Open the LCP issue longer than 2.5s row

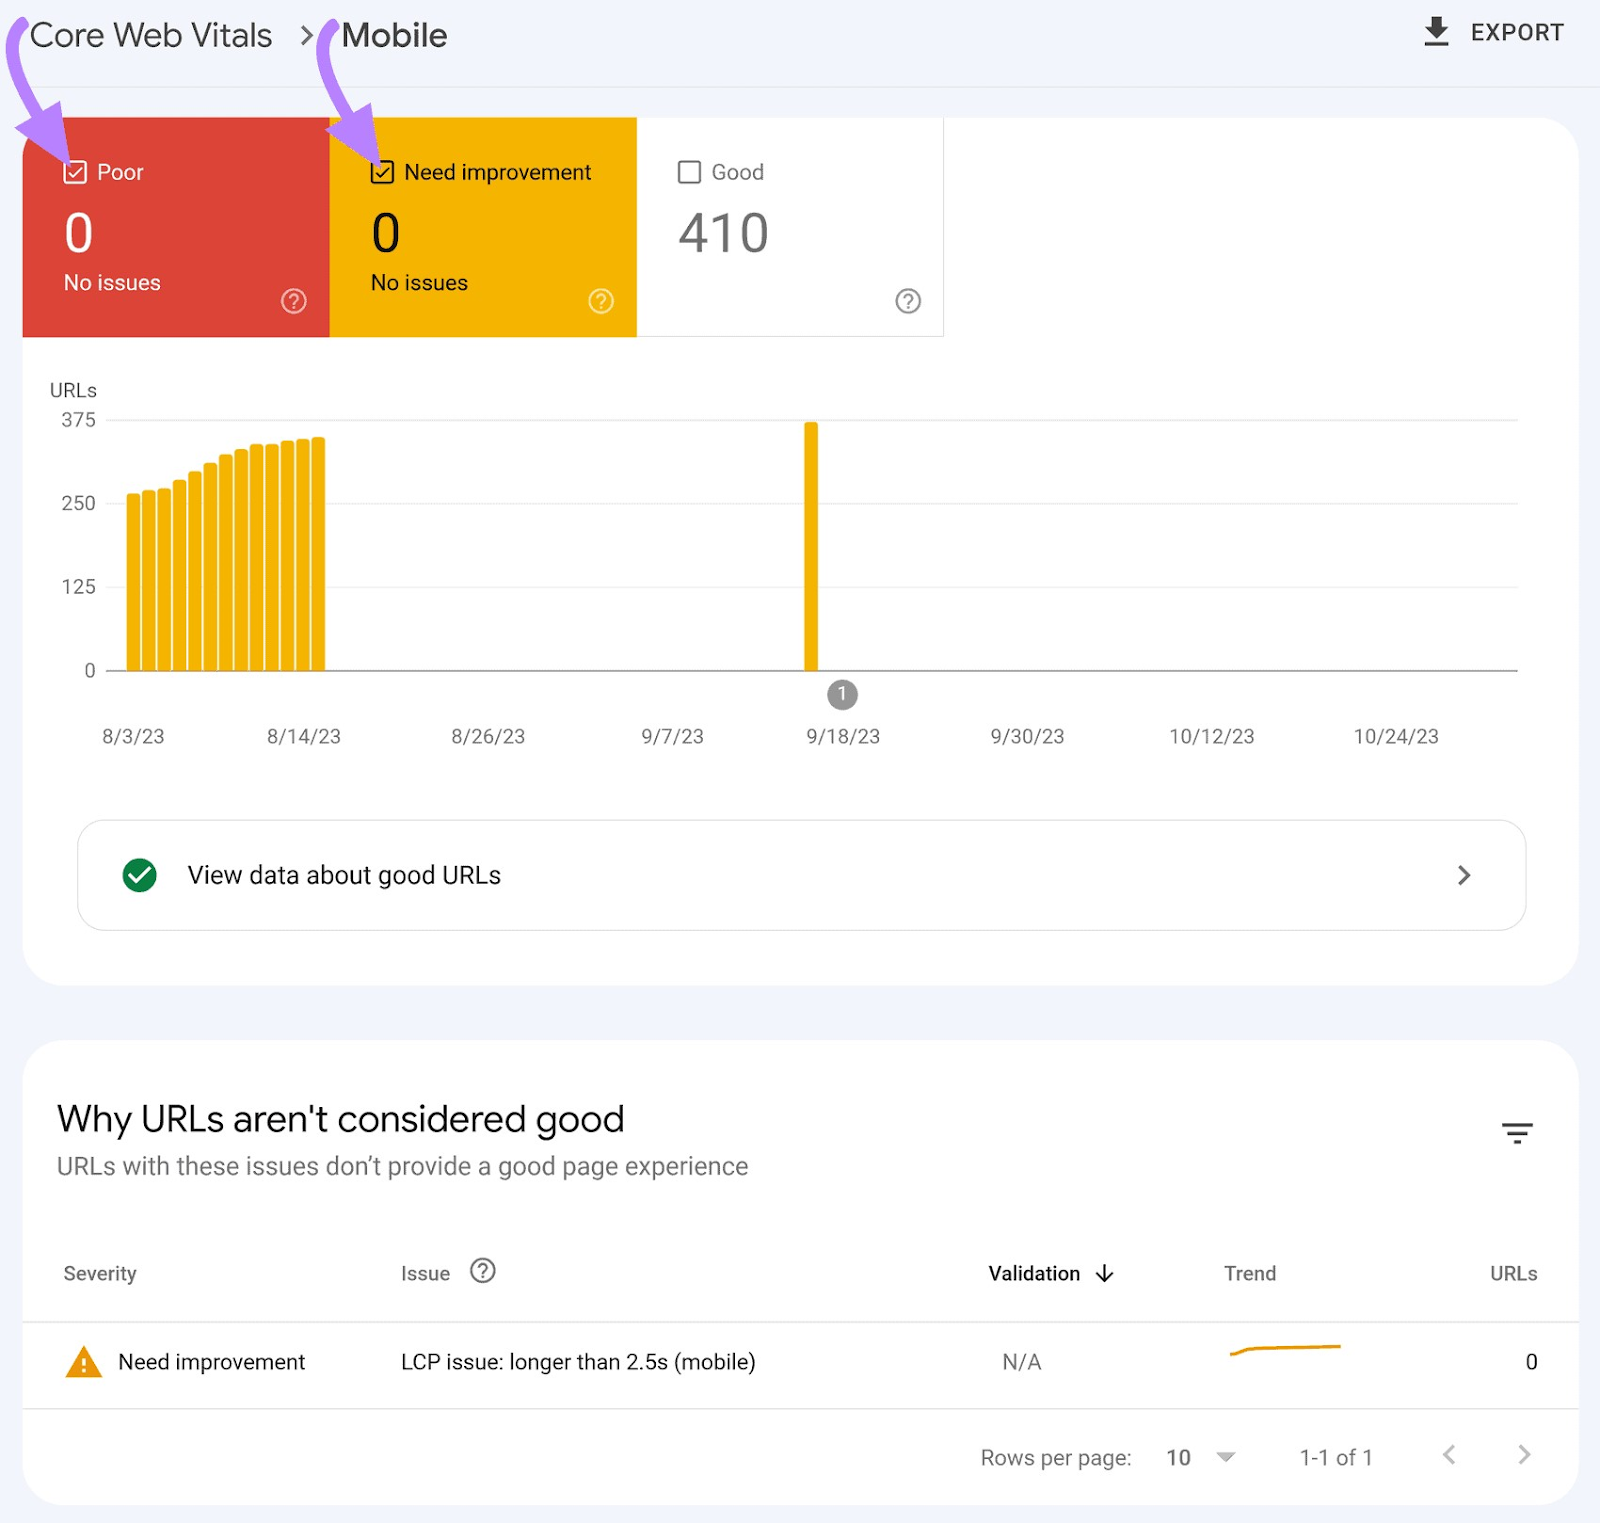578,1362
